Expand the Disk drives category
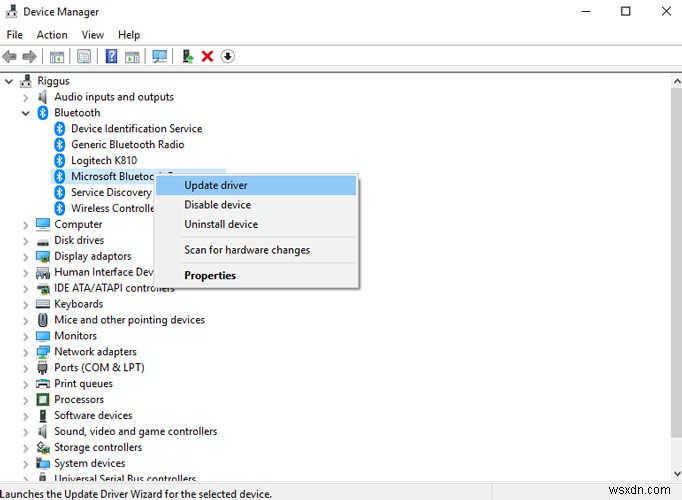 pyautogui.click(x=26, y=241)
